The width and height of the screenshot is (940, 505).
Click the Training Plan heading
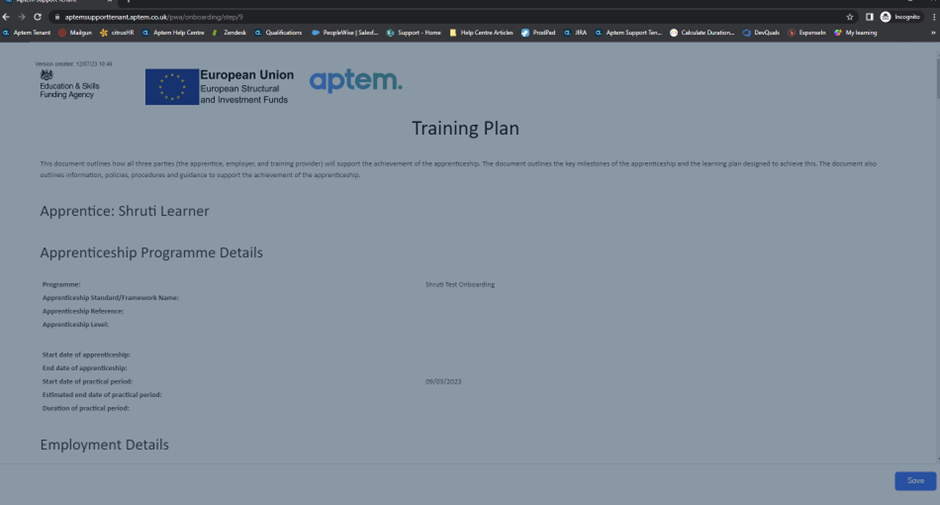coord(465,128)
